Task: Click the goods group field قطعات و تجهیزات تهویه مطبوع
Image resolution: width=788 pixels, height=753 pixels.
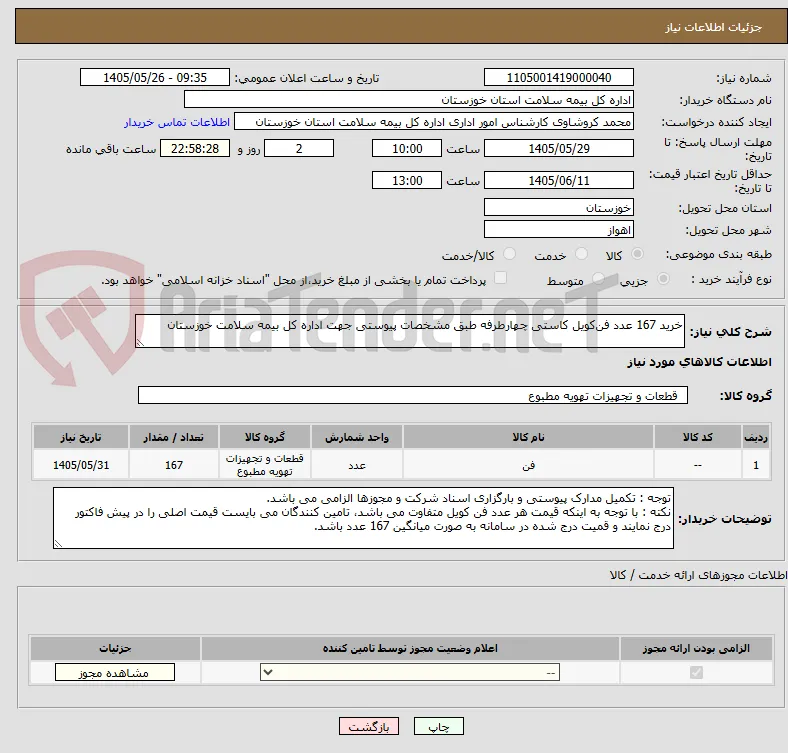Action: pos(413,396)
